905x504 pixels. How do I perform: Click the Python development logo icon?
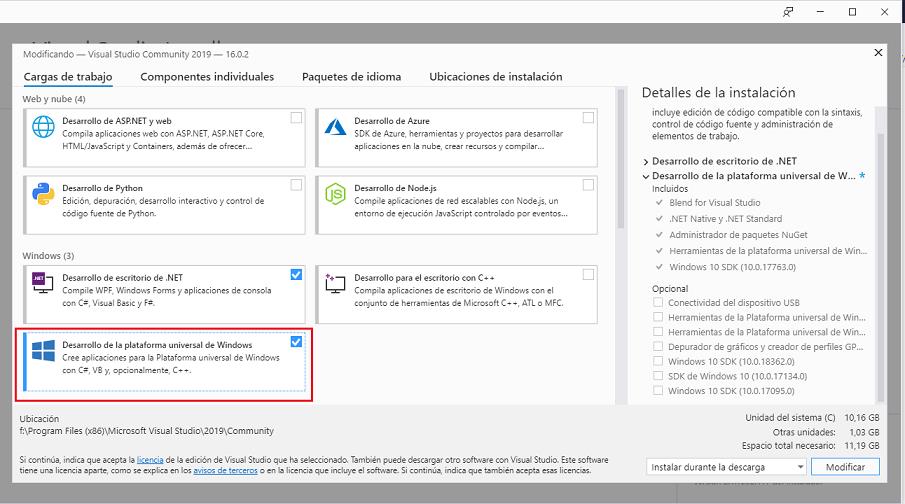[x=43, y=194]
